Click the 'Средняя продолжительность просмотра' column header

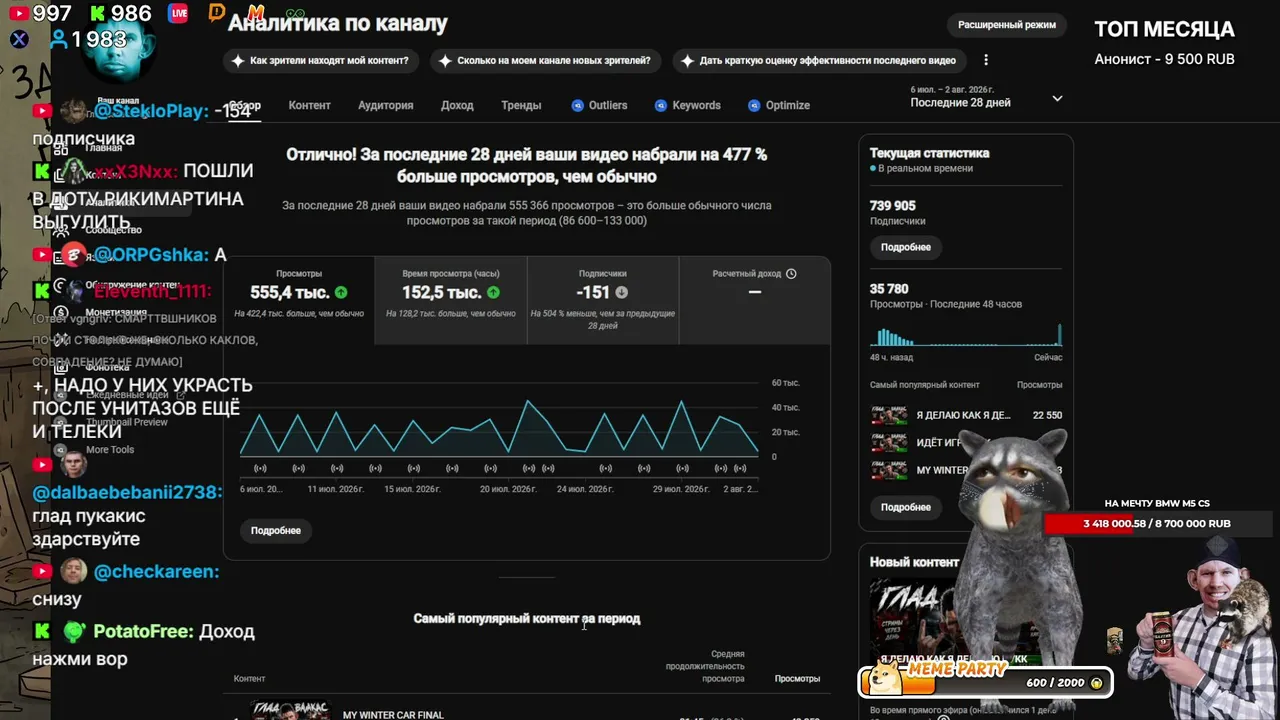706,666
